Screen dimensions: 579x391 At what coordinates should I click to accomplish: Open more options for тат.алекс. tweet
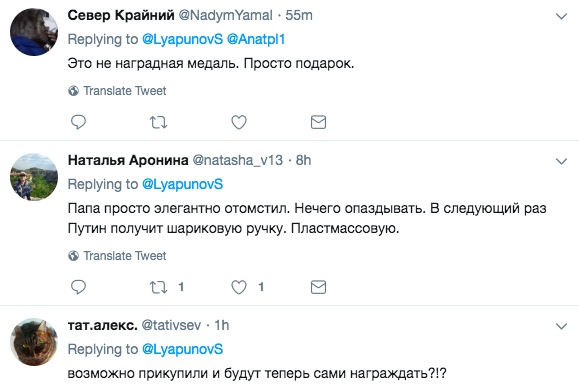coord(561,326)
